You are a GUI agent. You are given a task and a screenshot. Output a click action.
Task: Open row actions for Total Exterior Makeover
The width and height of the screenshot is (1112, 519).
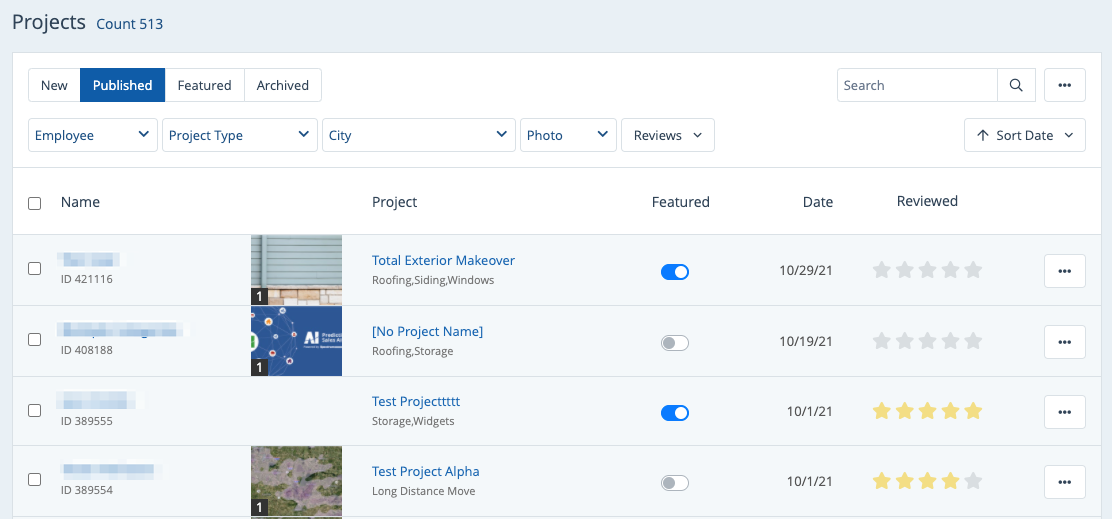(x=1064, y=271)
